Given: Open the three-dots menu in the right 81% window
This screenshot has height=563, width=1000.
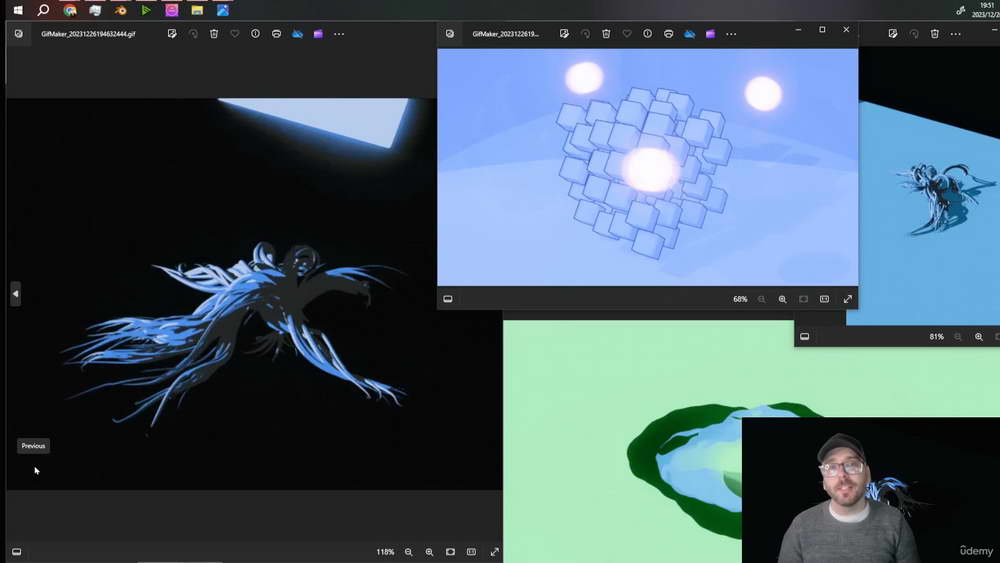Looking at the screenshot, I should (x=955, y=34).
